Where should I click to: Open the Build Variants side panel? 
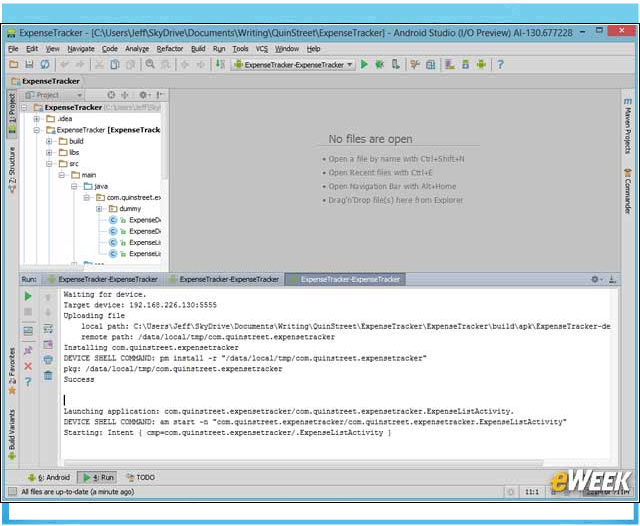click(12, 435)
